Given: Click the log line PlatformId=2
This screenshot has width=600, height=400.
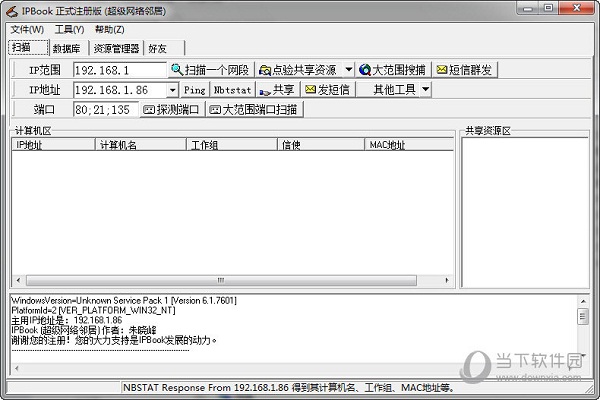Looking at the screenshot, I should [x=93, y=310].
